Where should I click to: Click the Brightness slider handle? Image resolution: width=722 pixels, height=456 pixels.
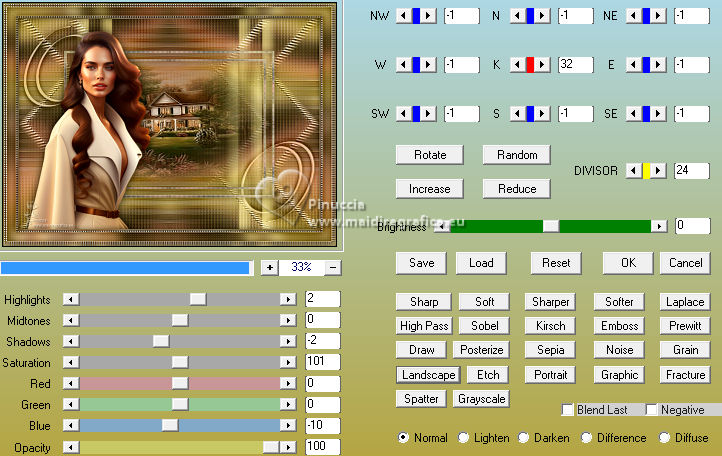[x=551, y=226]
